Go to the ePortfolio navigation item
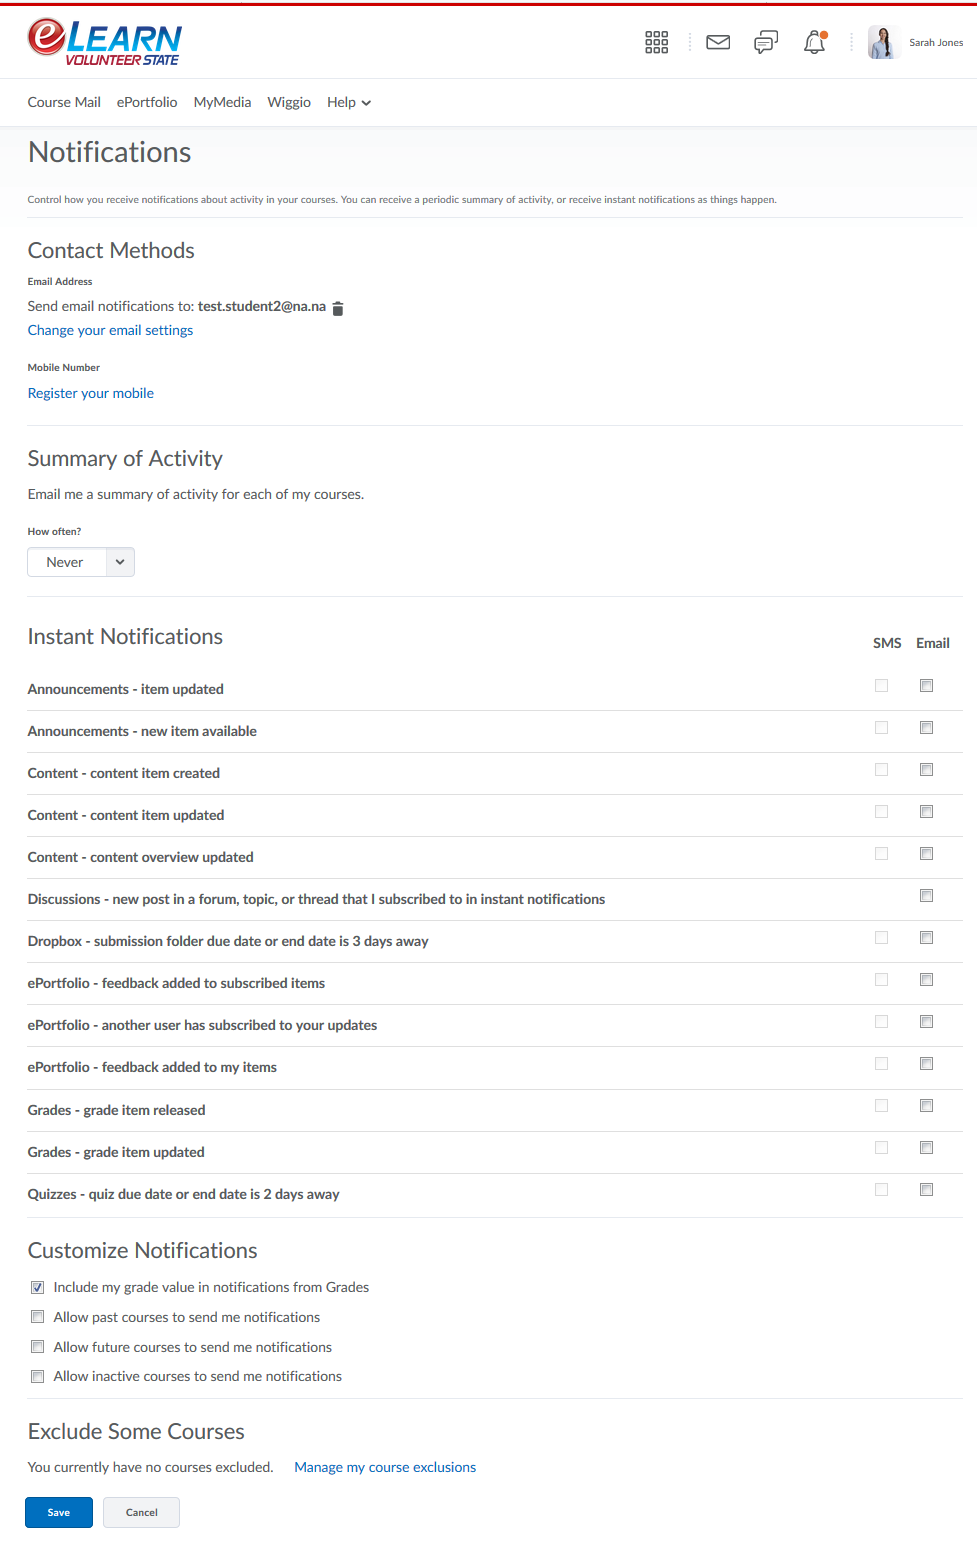977x1547 pixels. [x=147, y=102]
